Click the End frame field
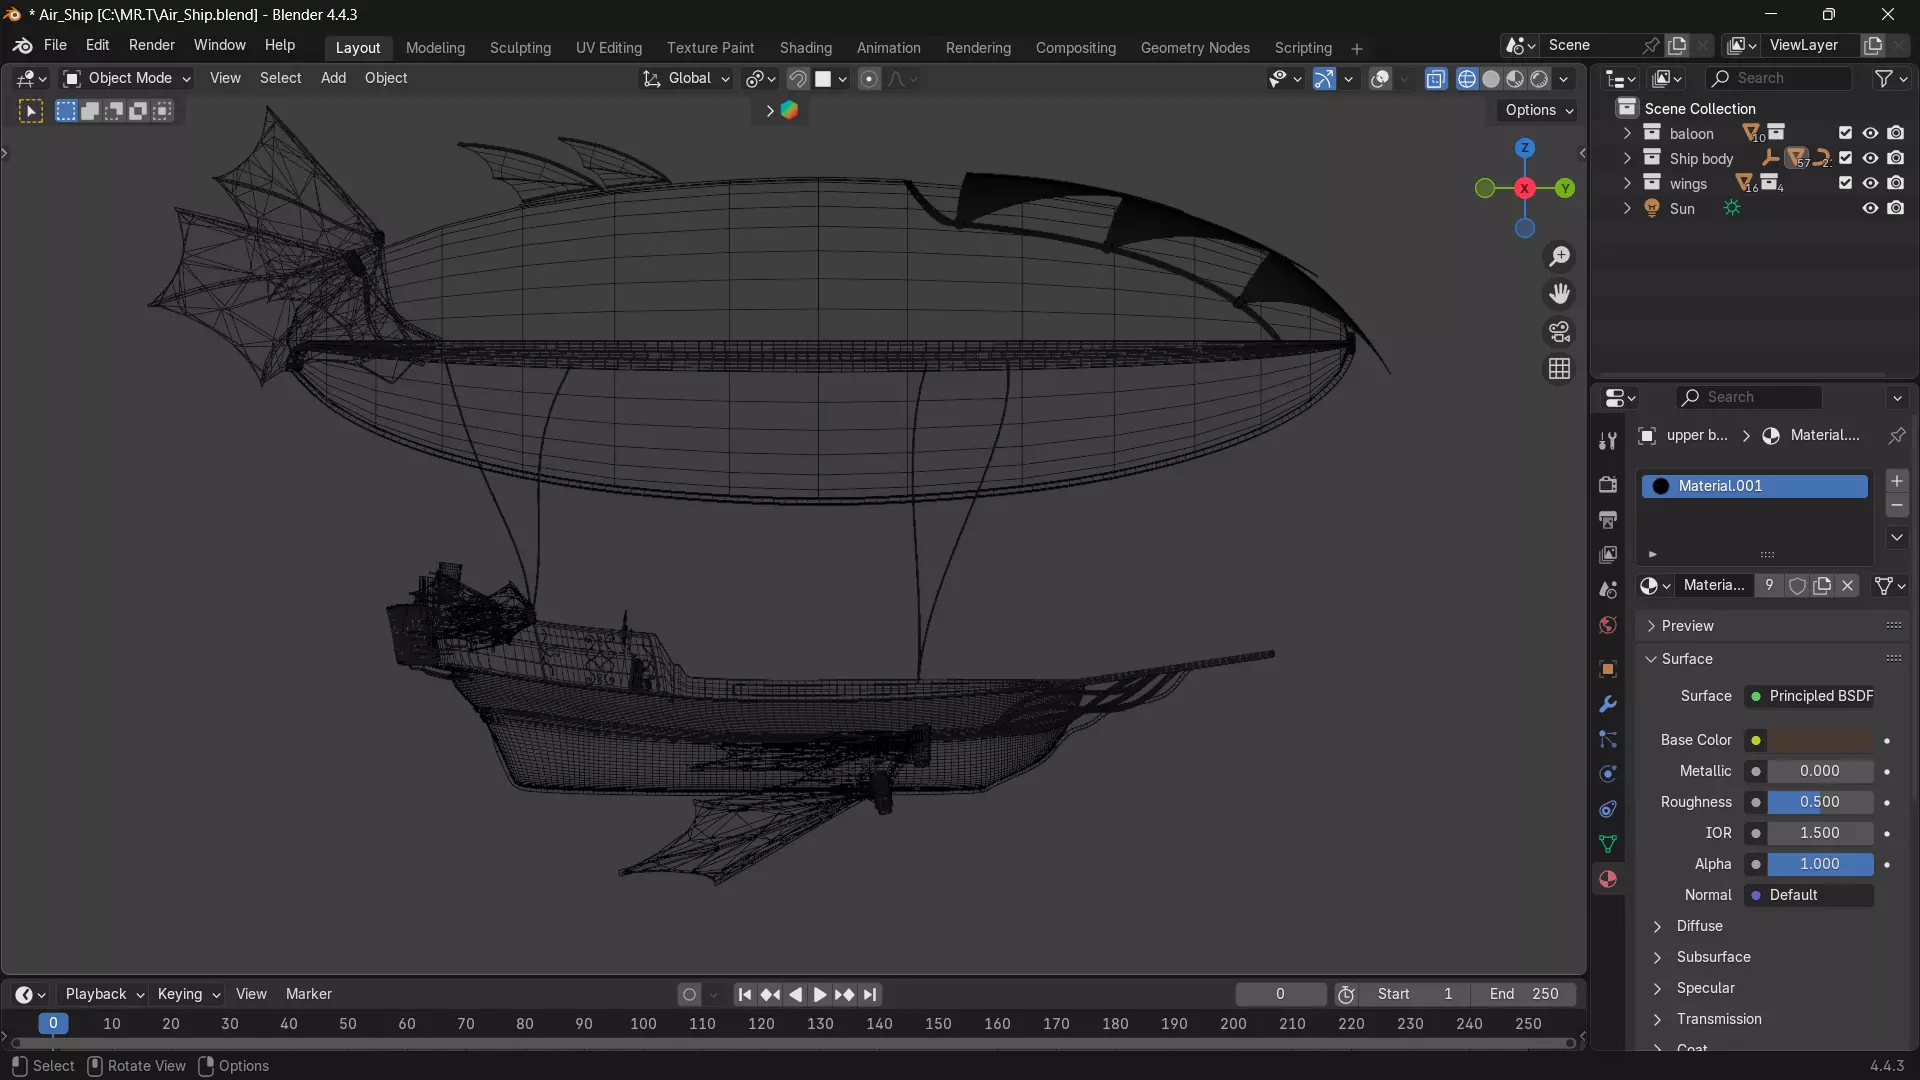The height and width of the screenshot is (1080, 1920). pyautogui.click(x=1523, y=994)
